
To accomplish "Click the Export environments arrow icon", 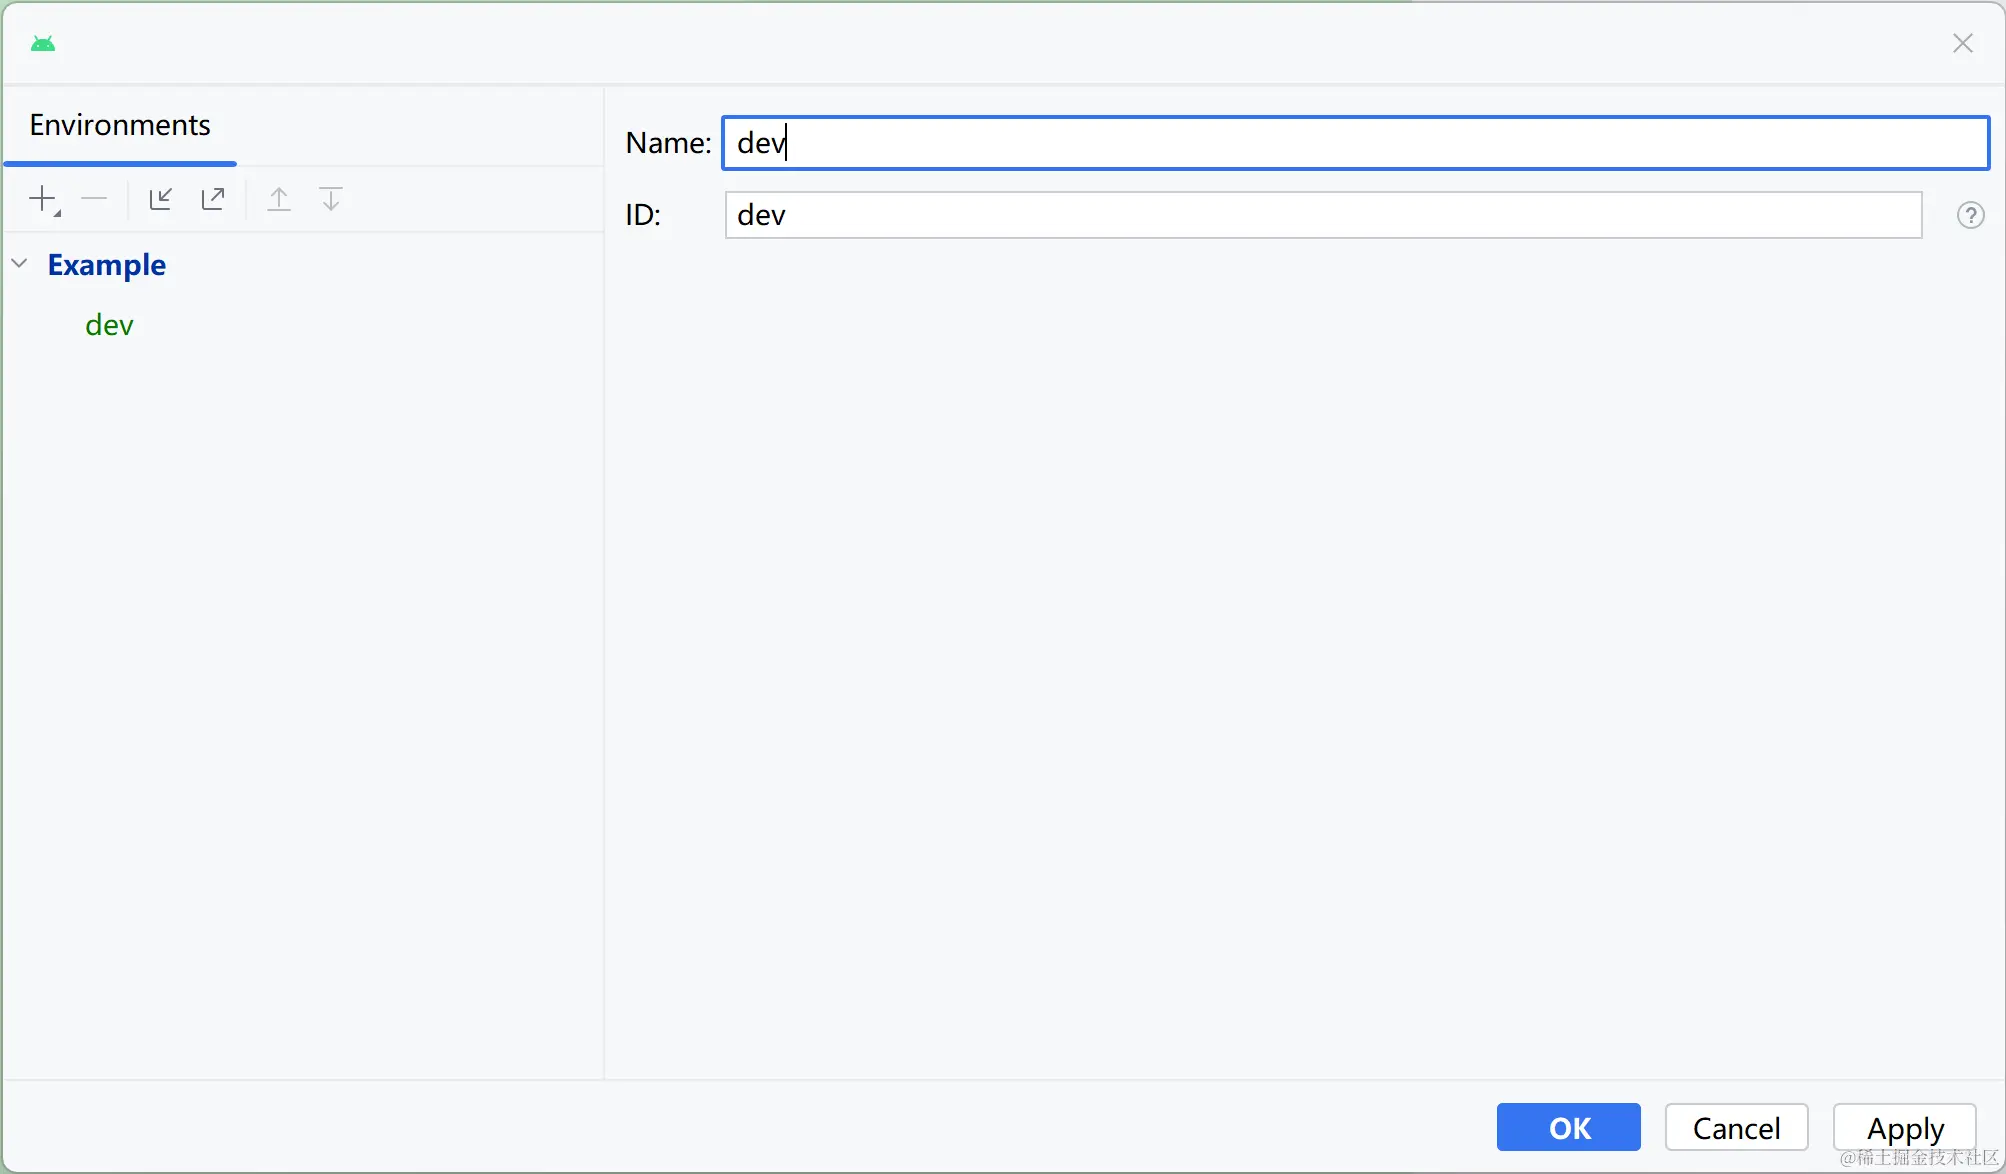I will click(x=213, y=199).
